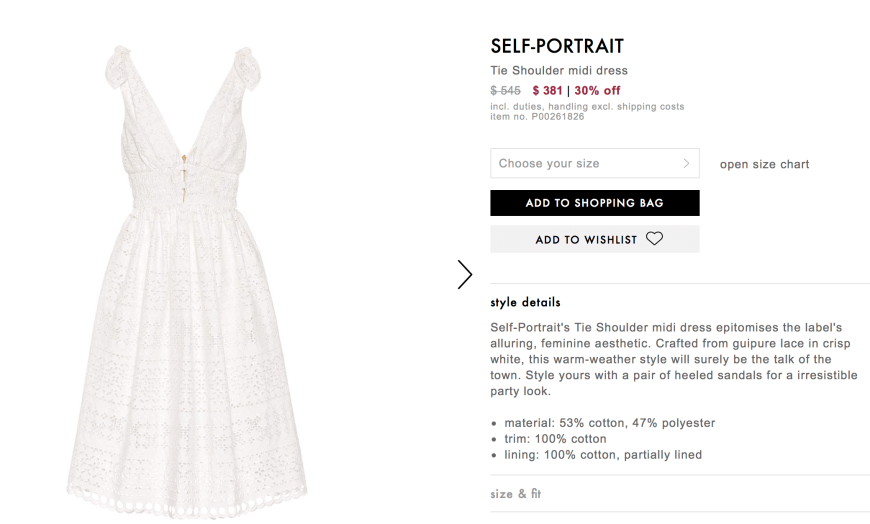Show the next product image arrow
The image size is (870, 524).
click(464, 274)
